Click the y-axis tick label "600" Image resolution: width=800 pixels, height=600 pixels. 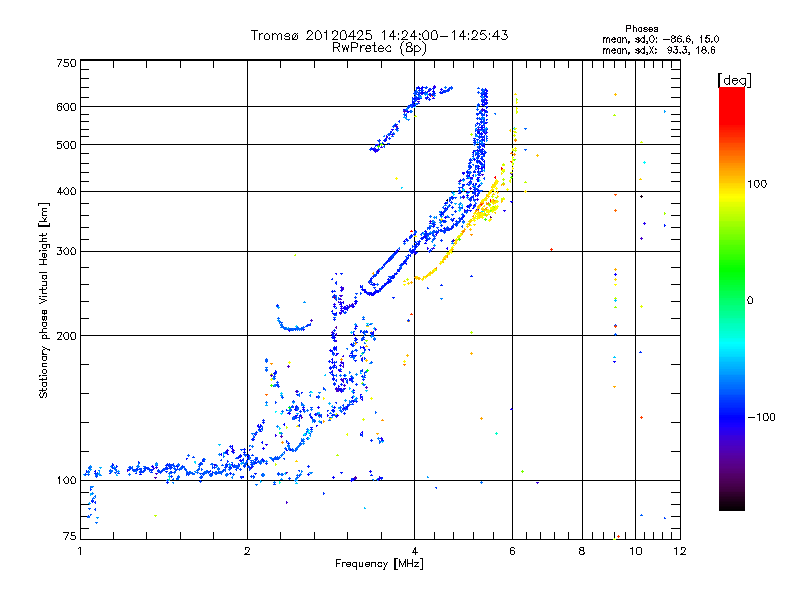66,107
